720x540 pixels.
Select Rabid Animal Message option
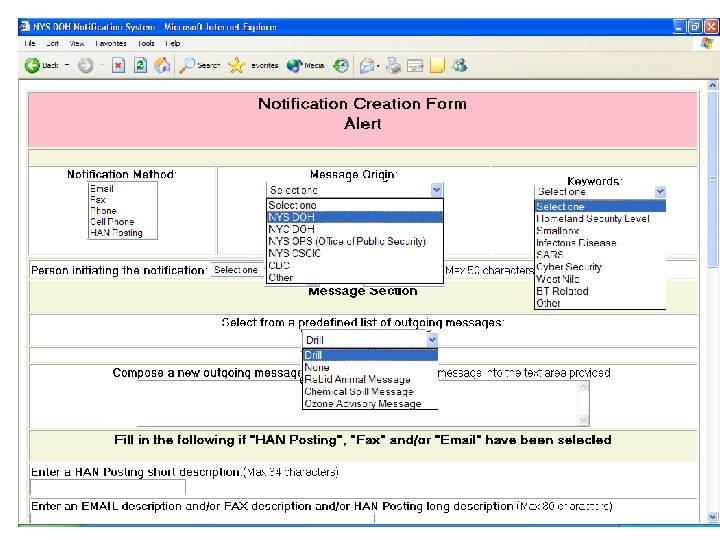pos(370,379)
